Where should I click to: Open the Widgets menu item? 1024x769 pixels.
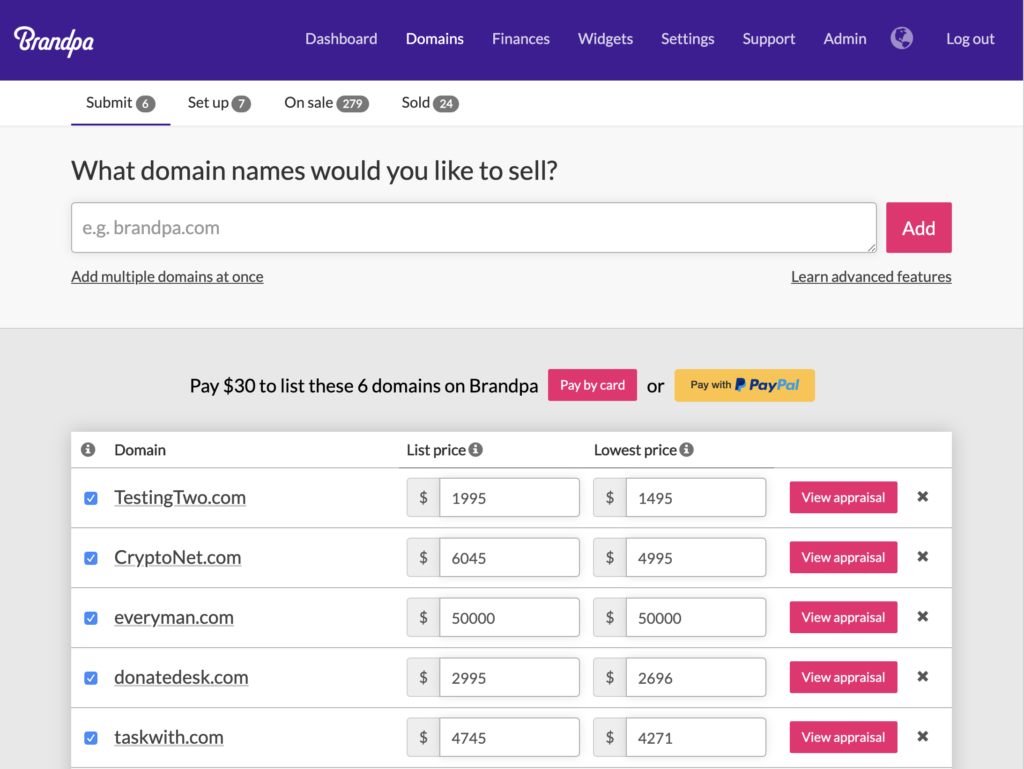point(605,39)
